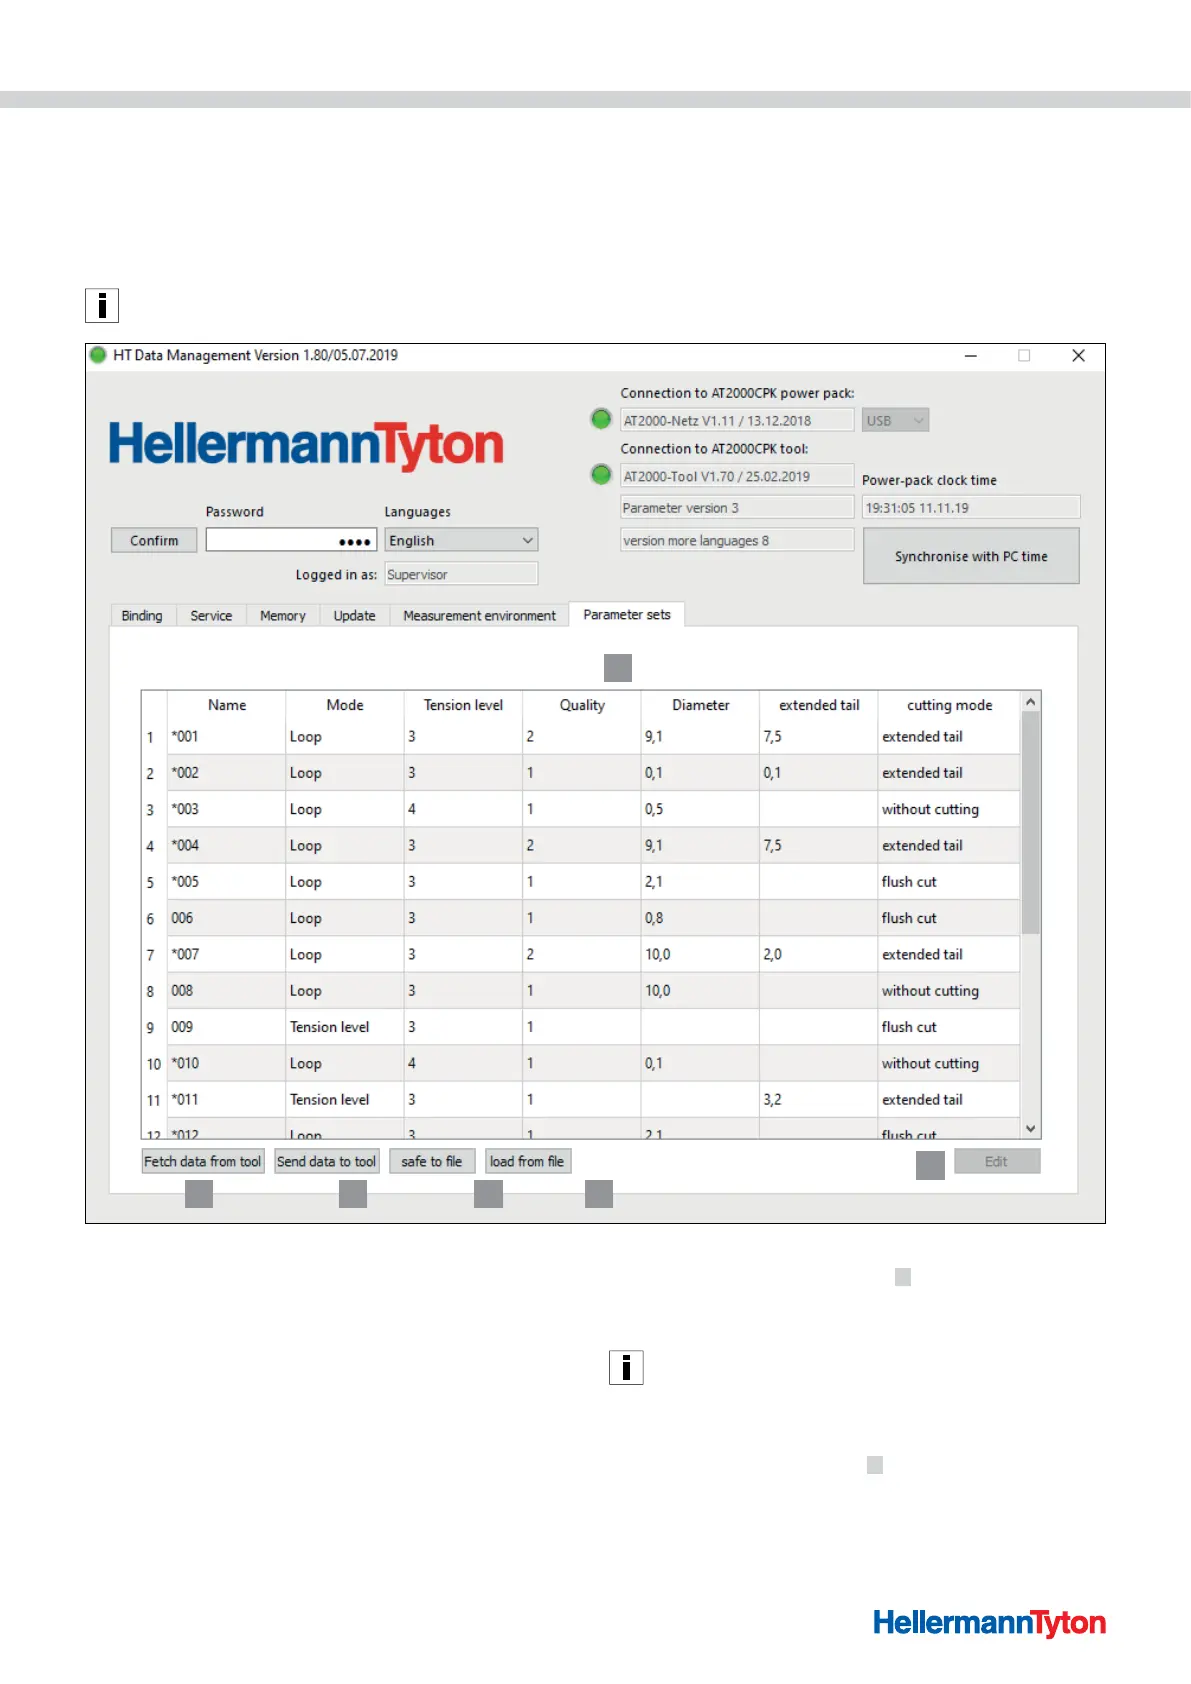This screenshot has width=1191, height=1684.
Task: Click the table scrollbar up arrow
Action: [x=1030, y=702]
